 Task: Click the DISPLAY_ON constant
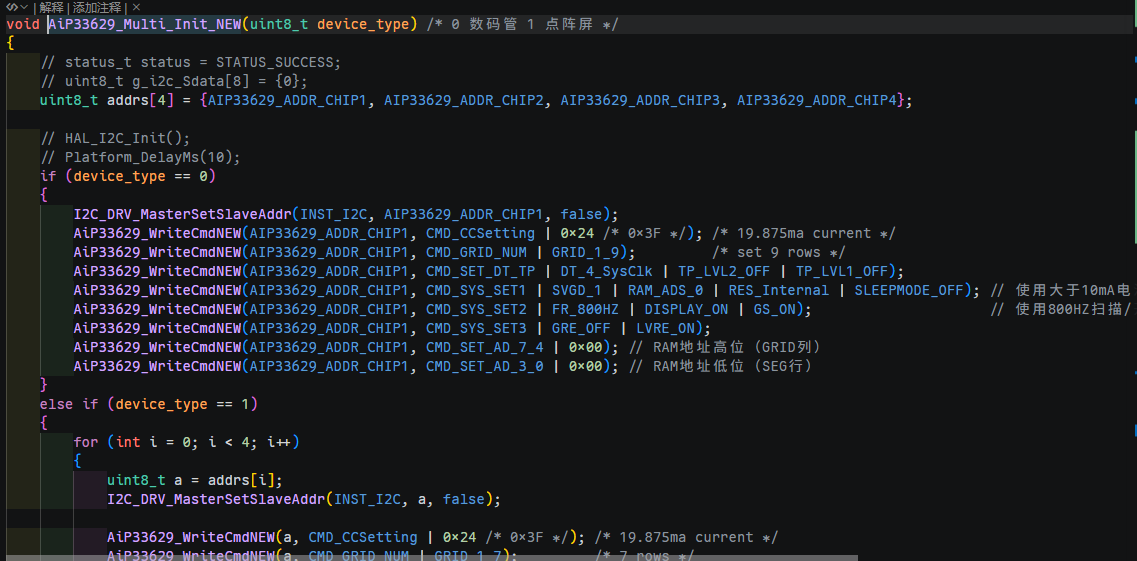(x=686, y=309)
